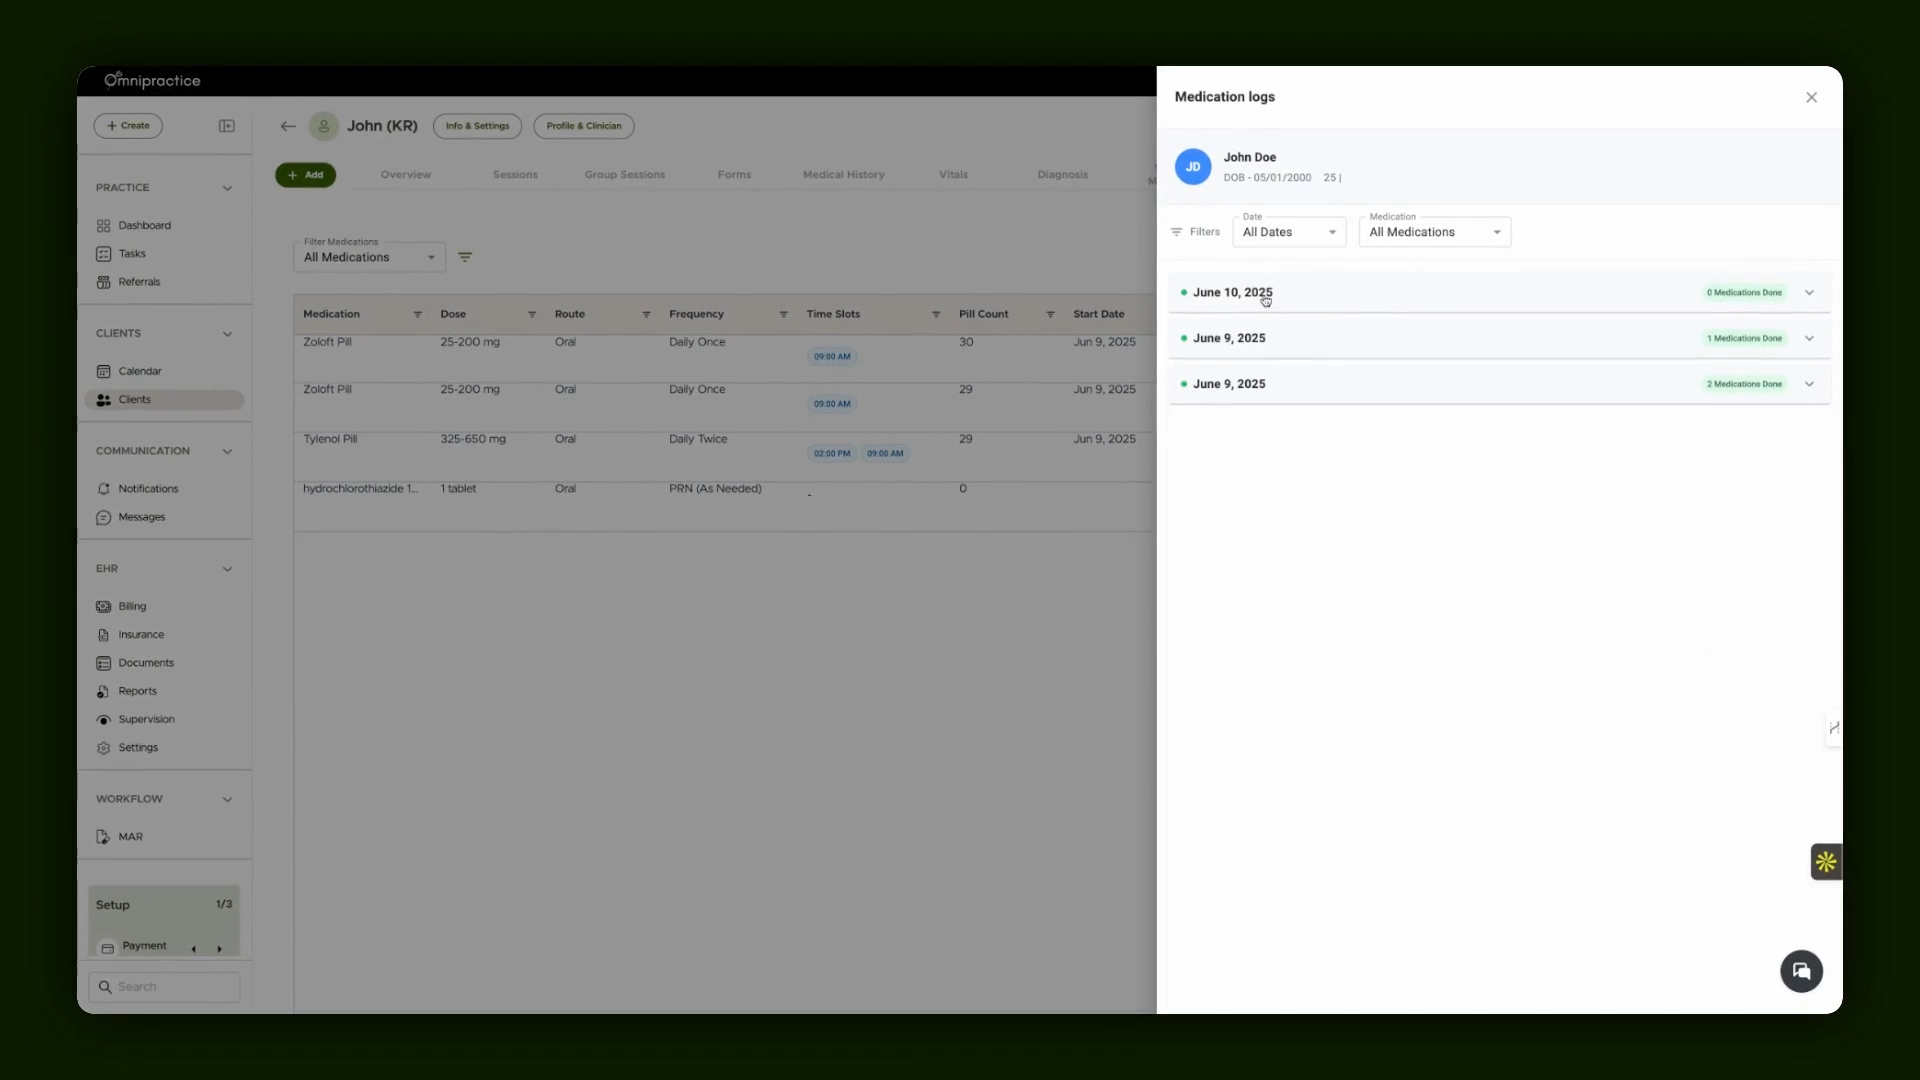This screenshot has height=1080, width=1920.
Task: Switch to the Vitals tab
Action: click(953, 175)
